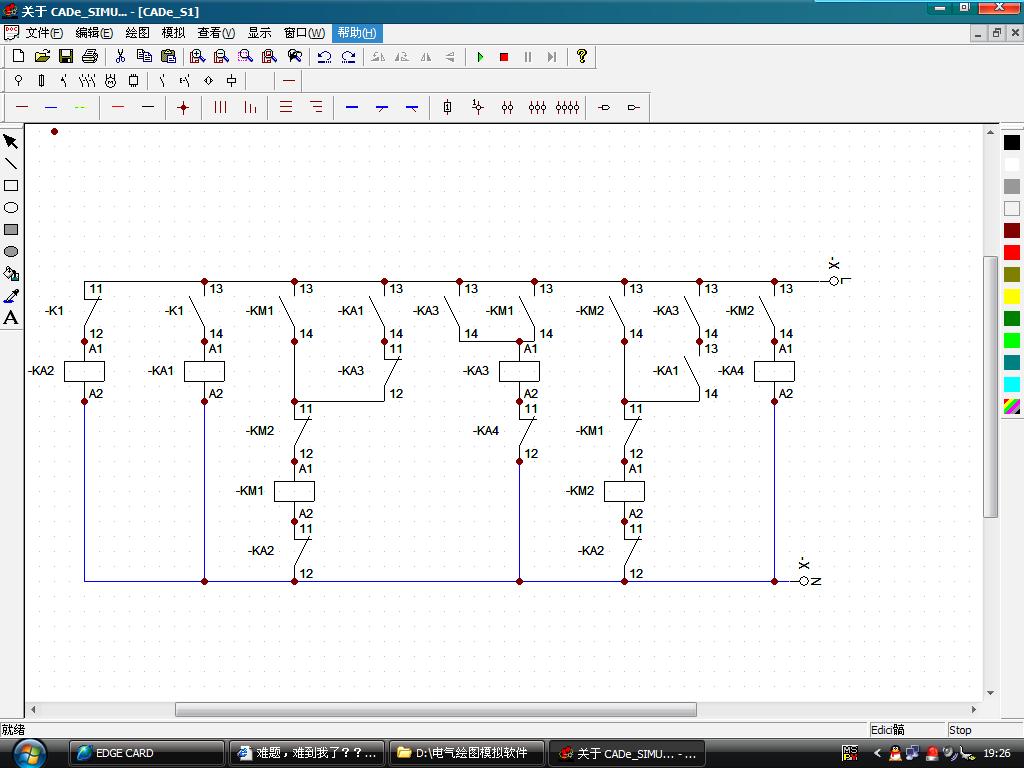This screenshot has width=1024, height=768.
Task: Stop simulation with the red square button
Action: tap(504, 57)
